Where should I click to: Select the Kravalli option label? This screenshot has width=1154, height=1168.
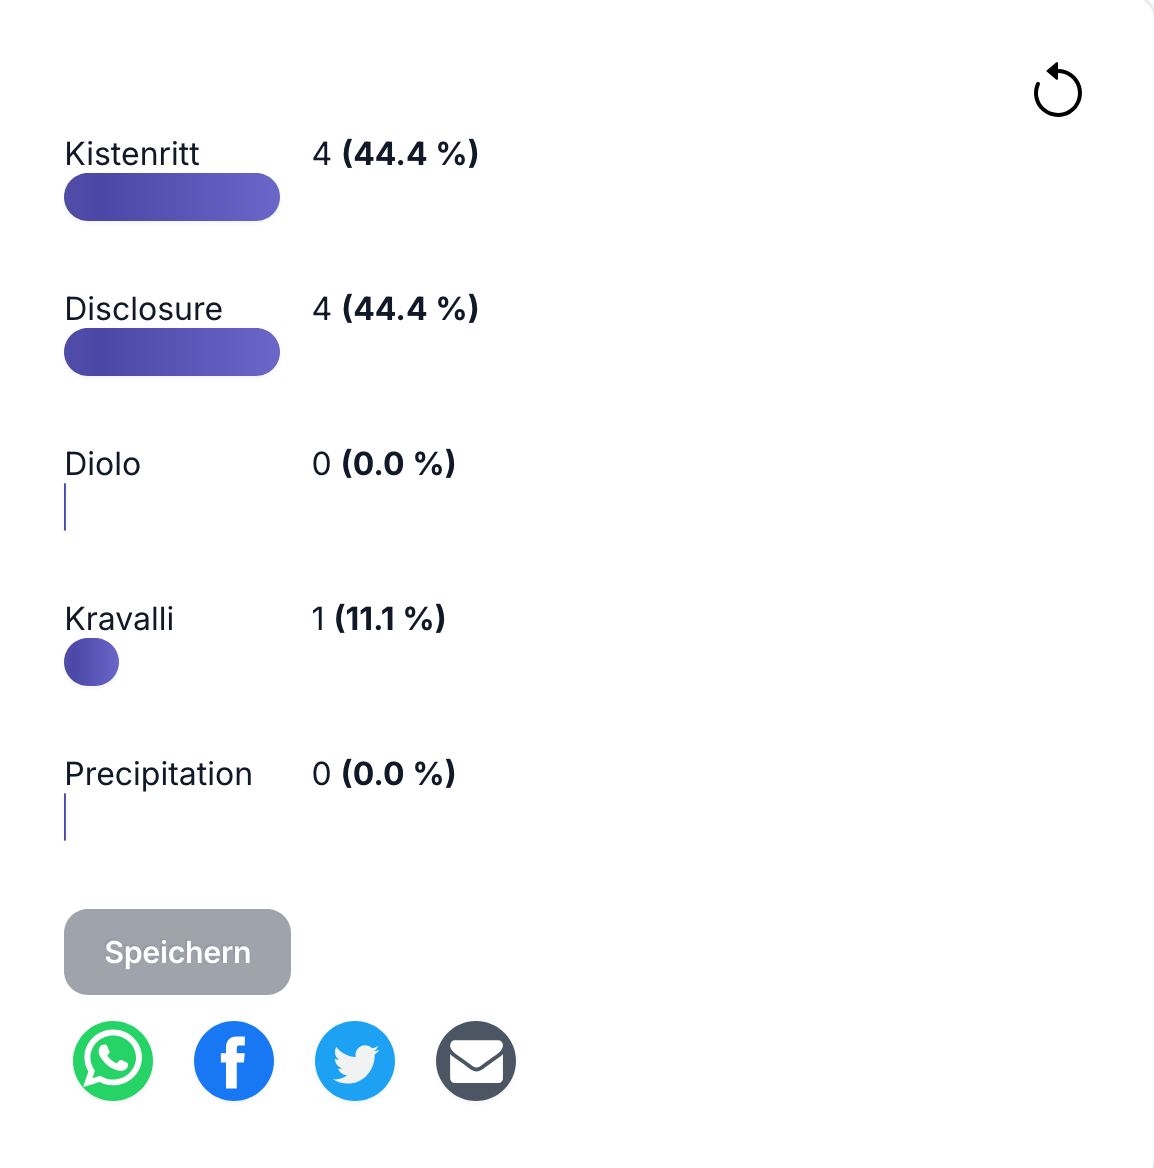(x=119, y=619)
